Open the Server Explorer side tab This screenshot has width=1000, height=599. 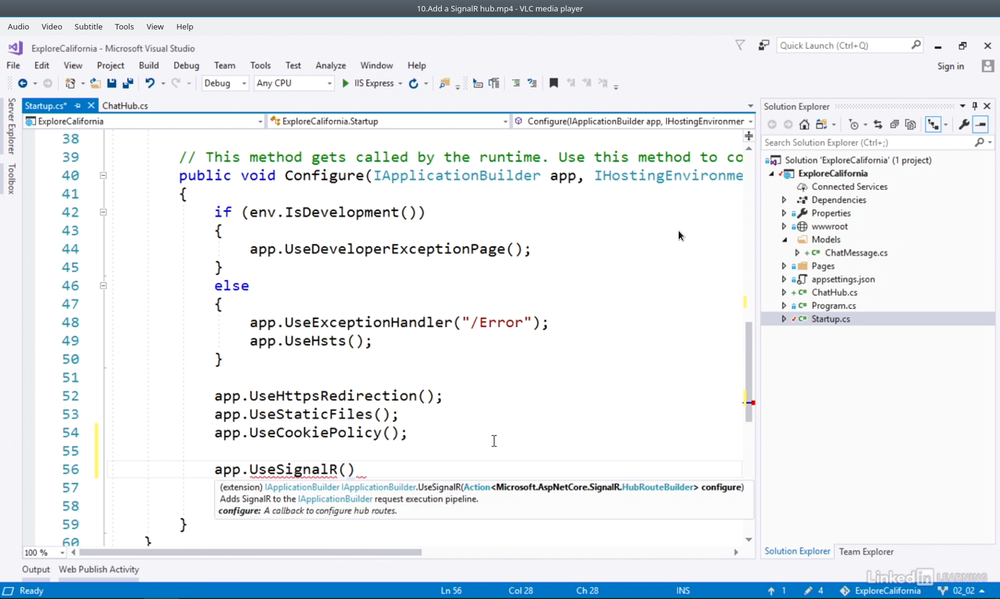click(x=11, y=126)
